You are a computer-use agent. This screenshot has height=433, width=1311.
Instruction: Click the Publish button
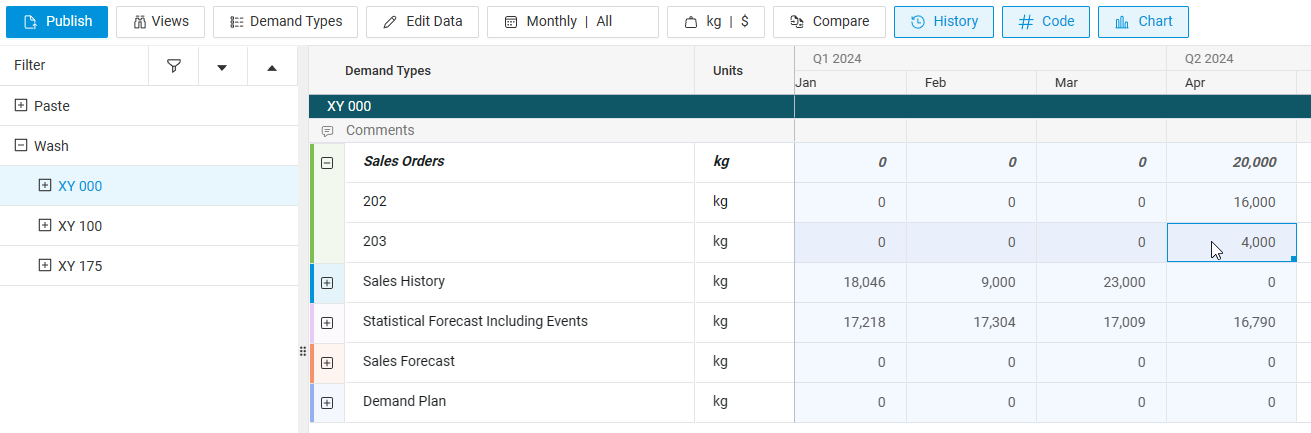click(57, 21)
